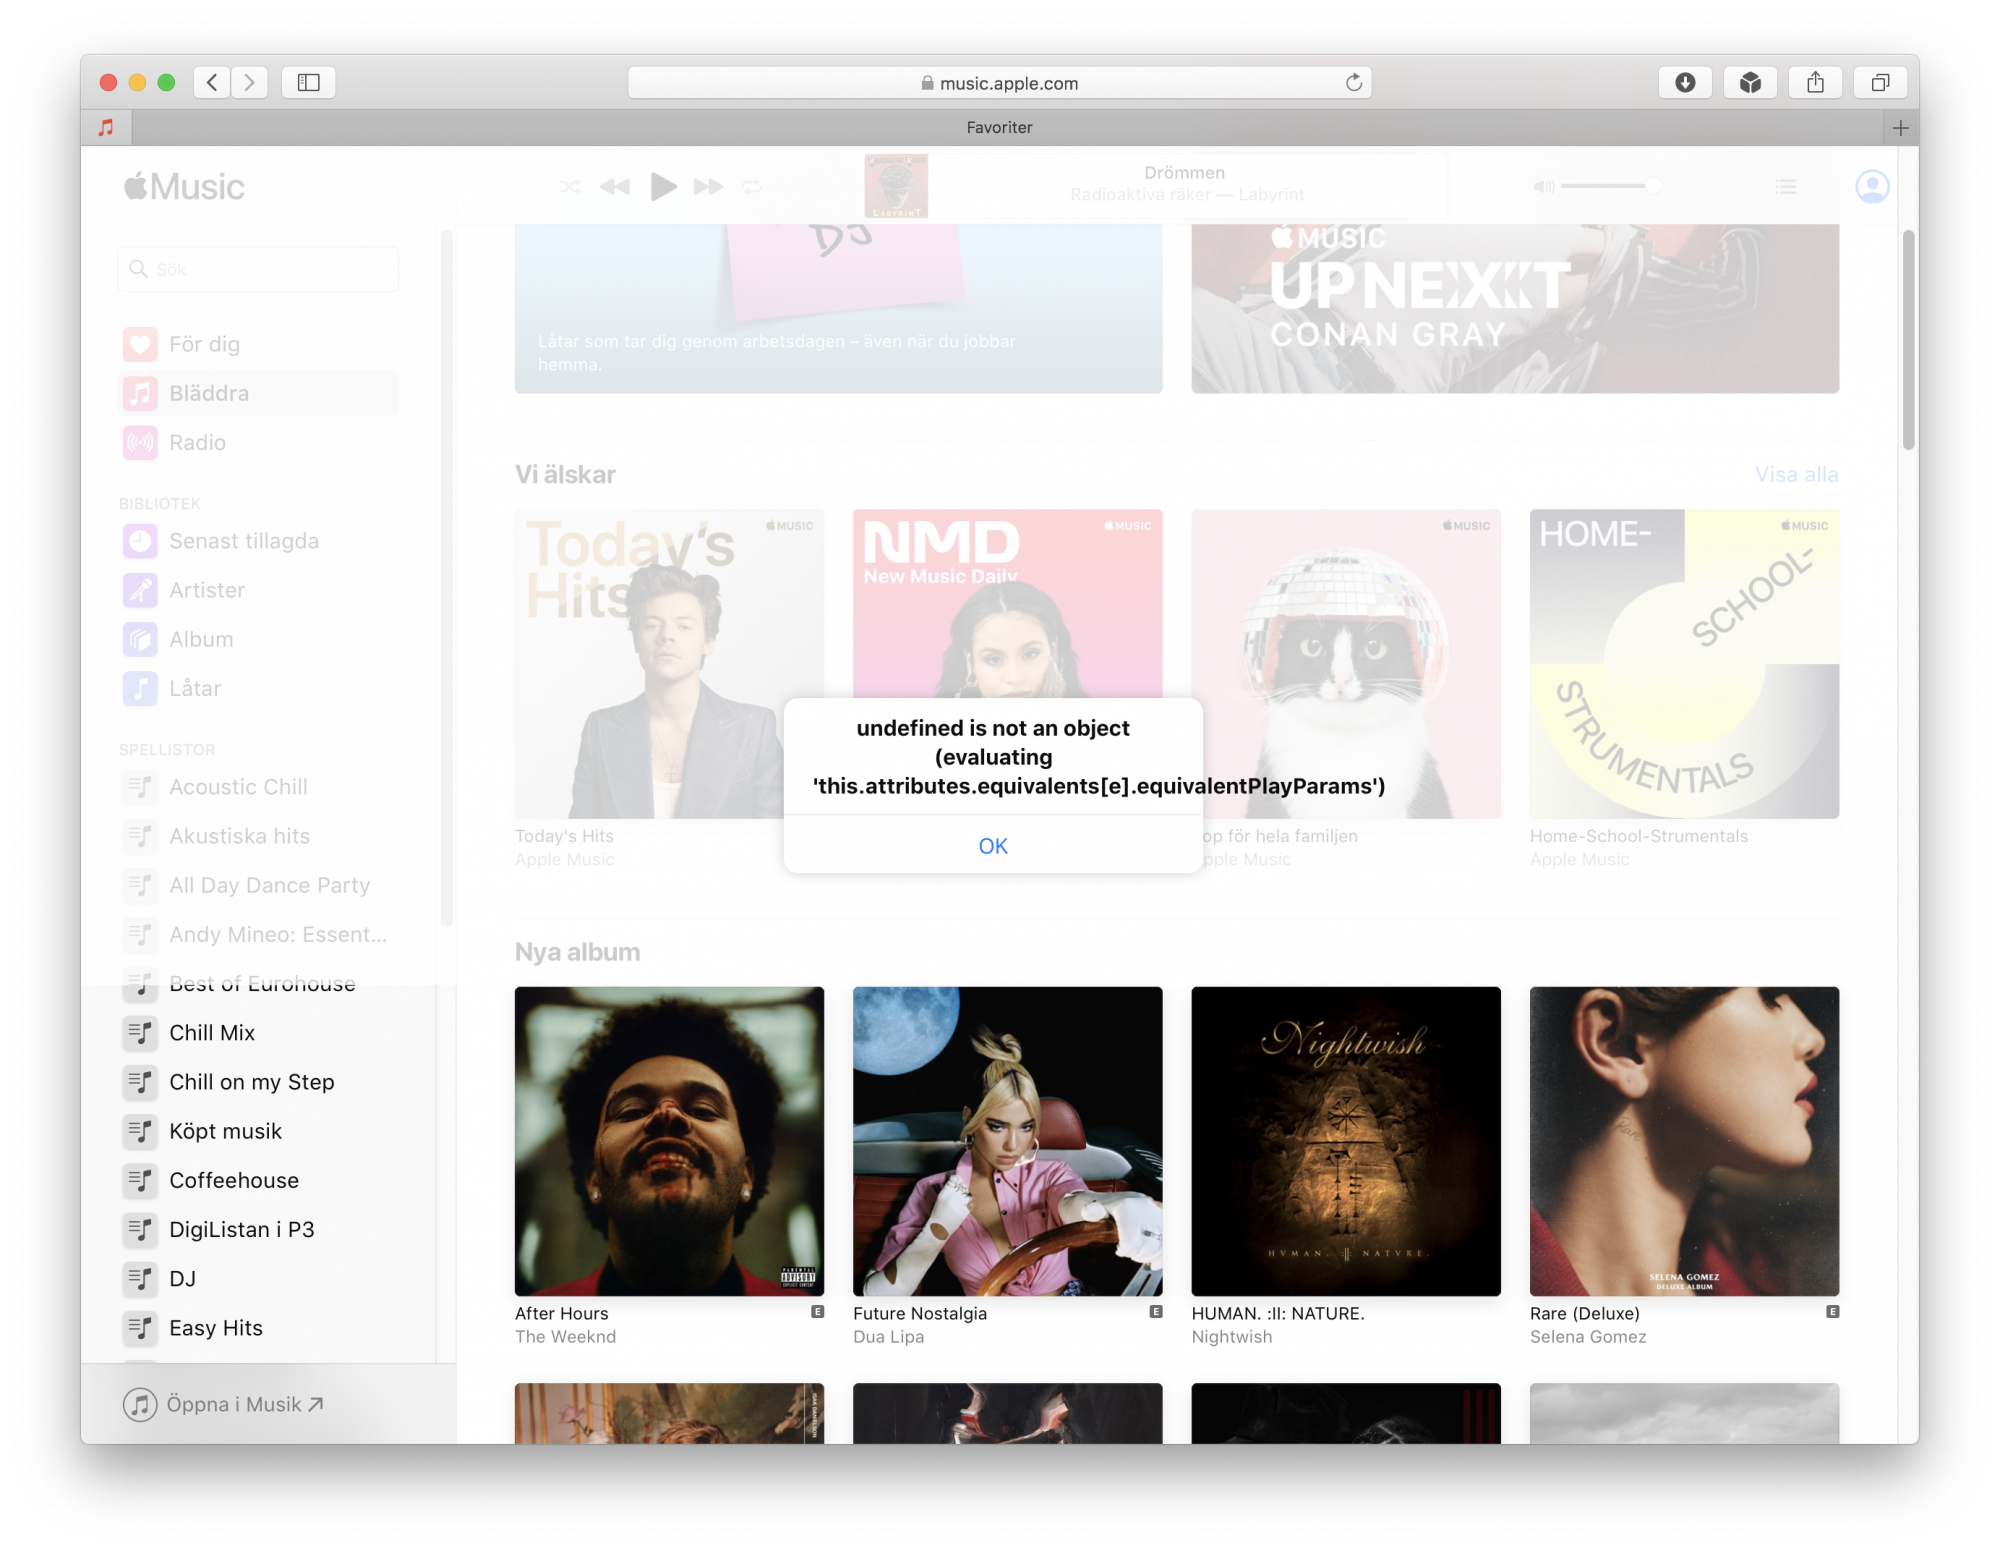Click the Labyrint album artwork thumbnail
This screenshot has width=2000, height=1551.
[896, 186]
